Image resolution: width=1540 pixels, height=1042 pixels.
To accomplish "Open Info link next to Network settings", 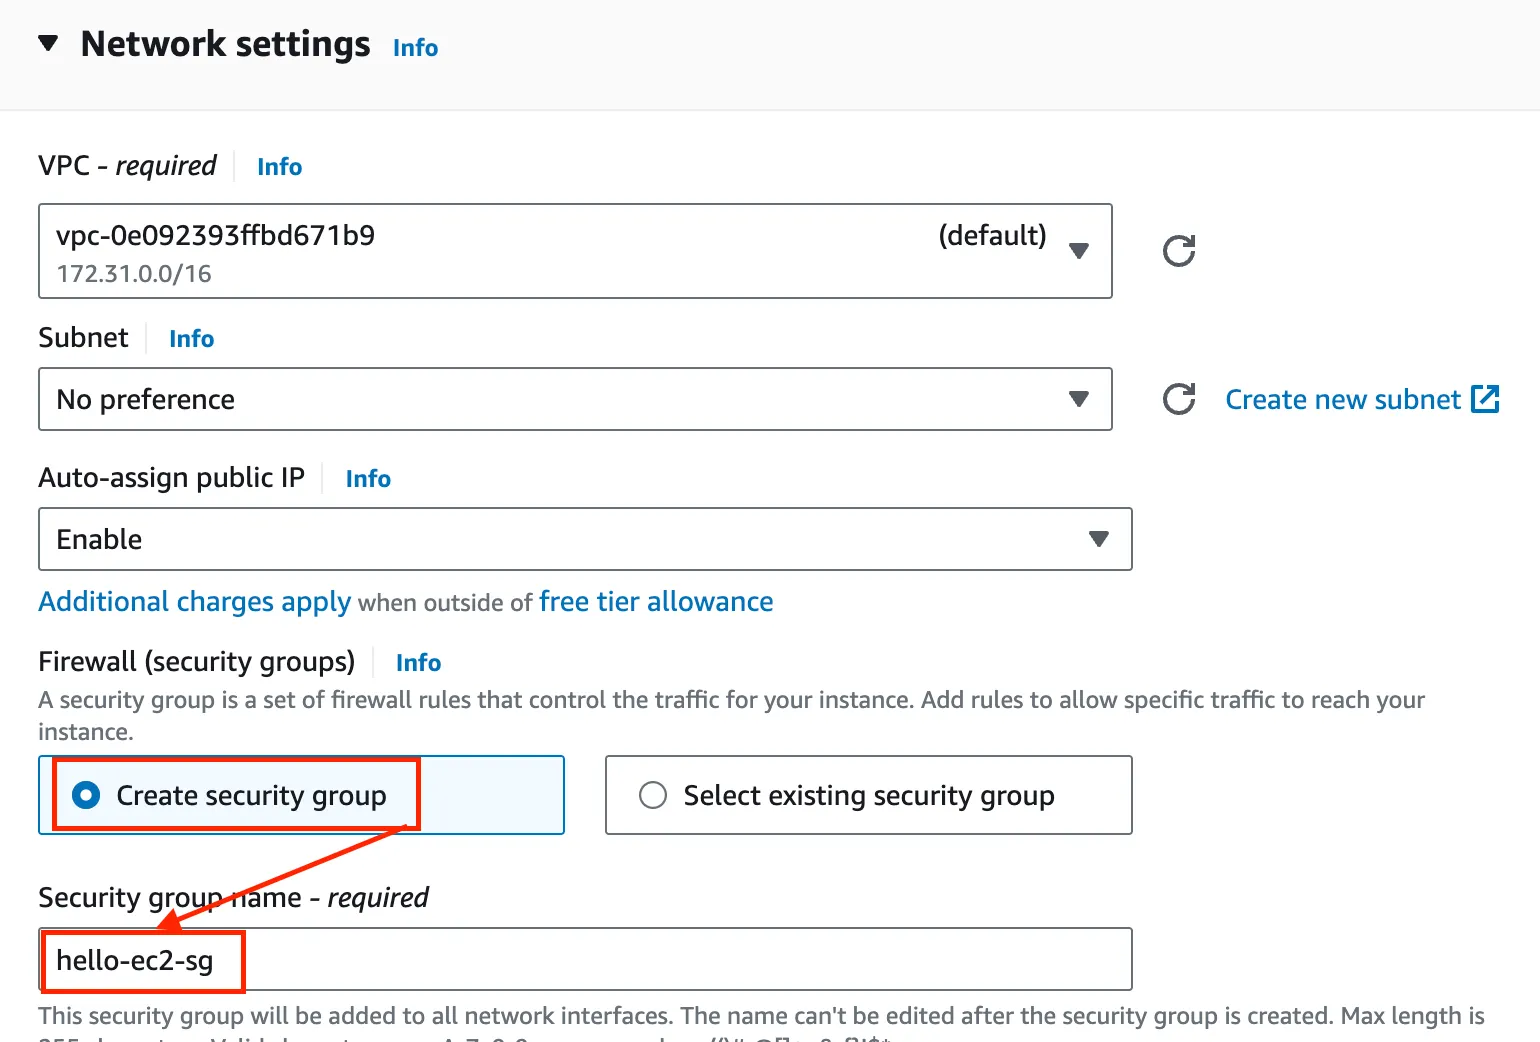I will pyautogui.click(x=415, y=48).
